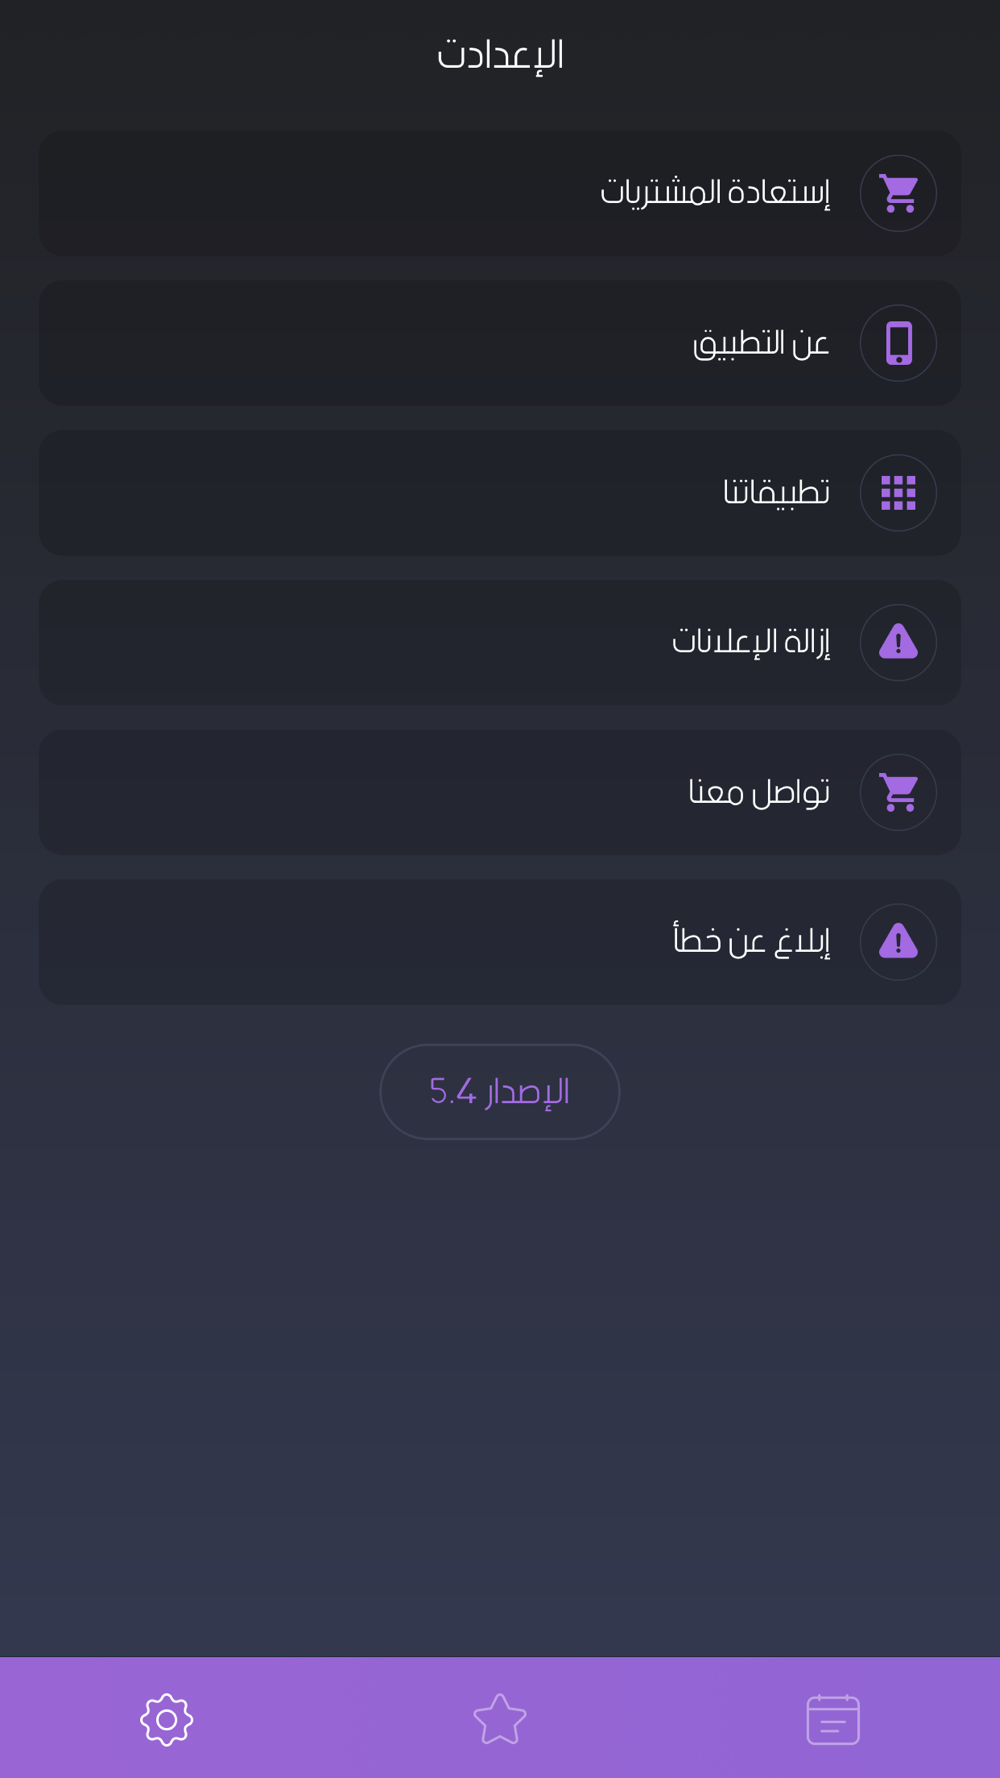
Task: Tap the warning icon beside إزالة الإعلانات
Action: (x=898, y=642)
